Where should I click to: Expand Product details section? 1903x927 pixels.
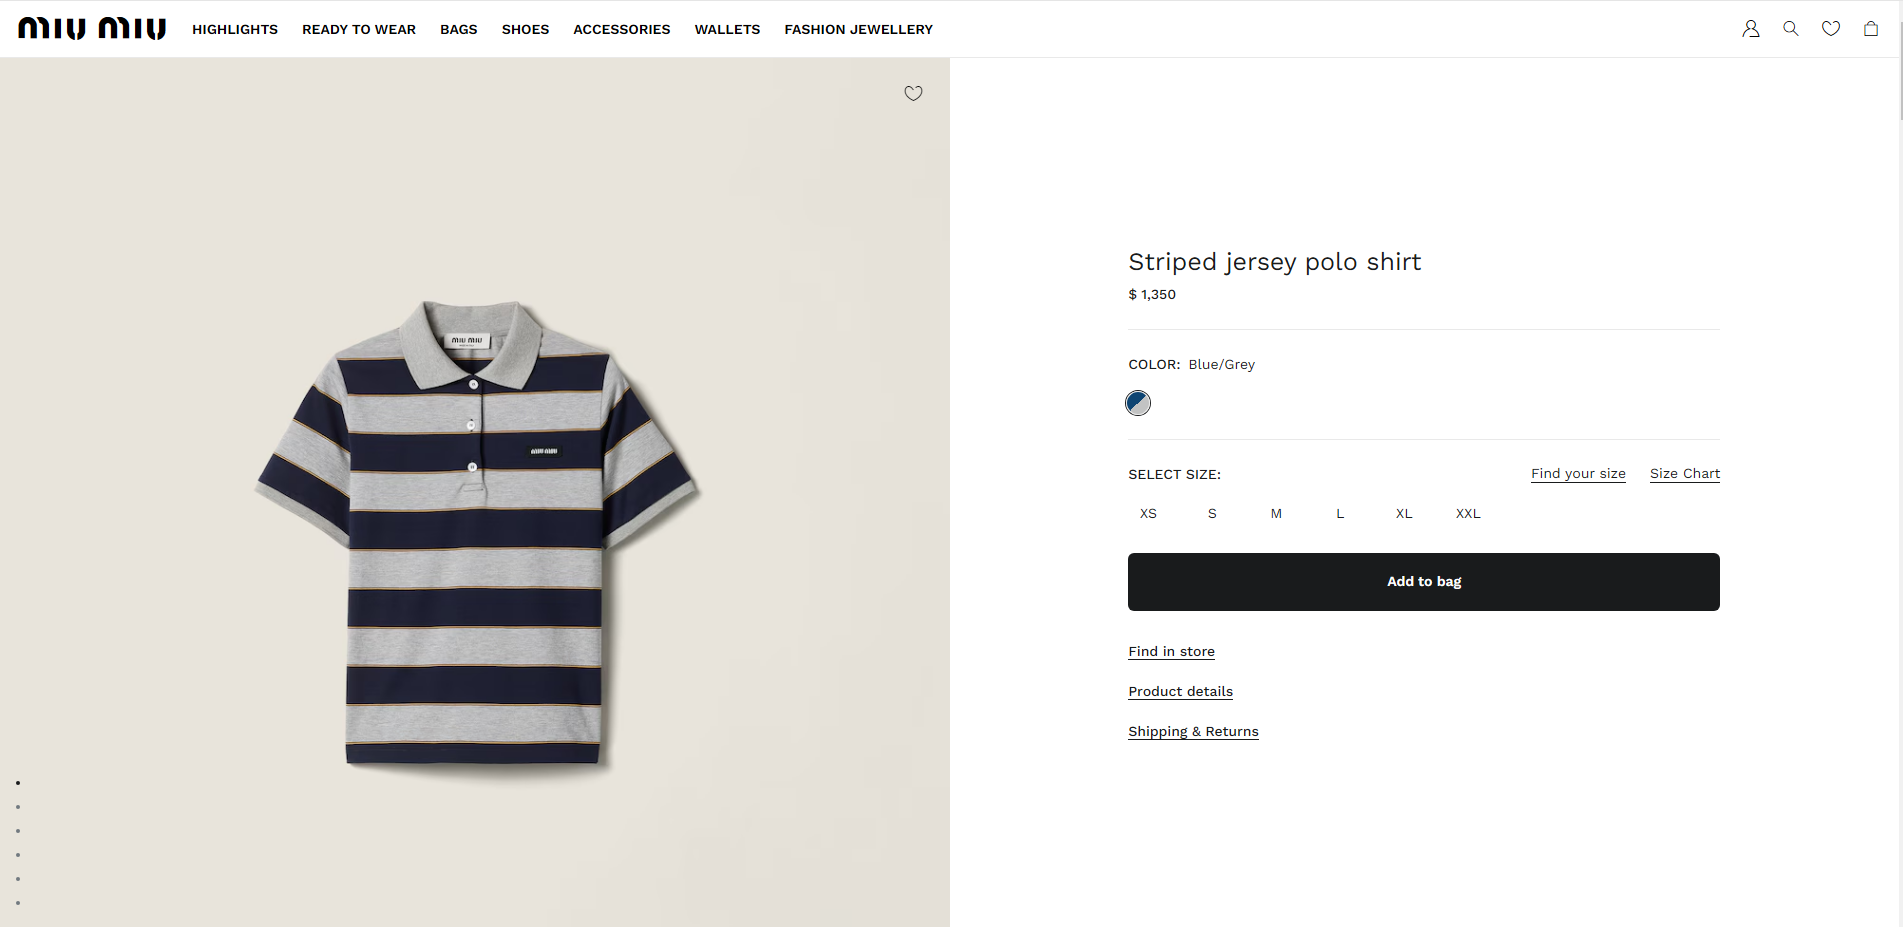coord(1180,692)
